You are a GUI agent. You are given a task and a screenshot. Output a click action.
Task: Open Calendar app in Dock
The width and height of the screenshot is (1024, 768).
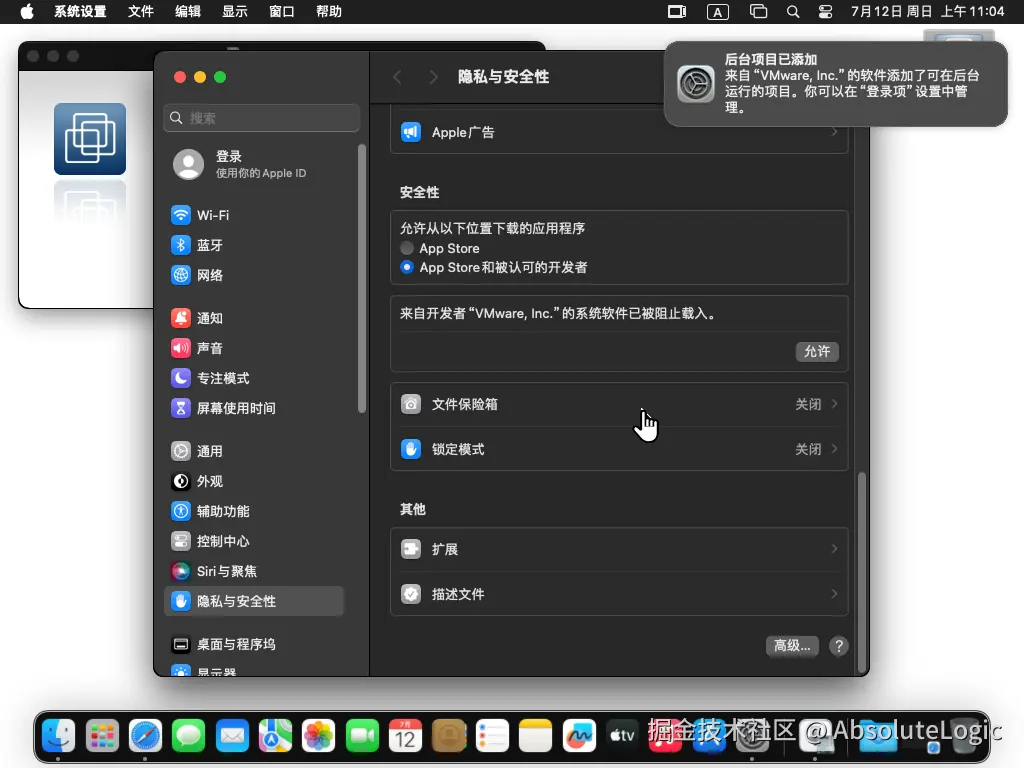406,736
